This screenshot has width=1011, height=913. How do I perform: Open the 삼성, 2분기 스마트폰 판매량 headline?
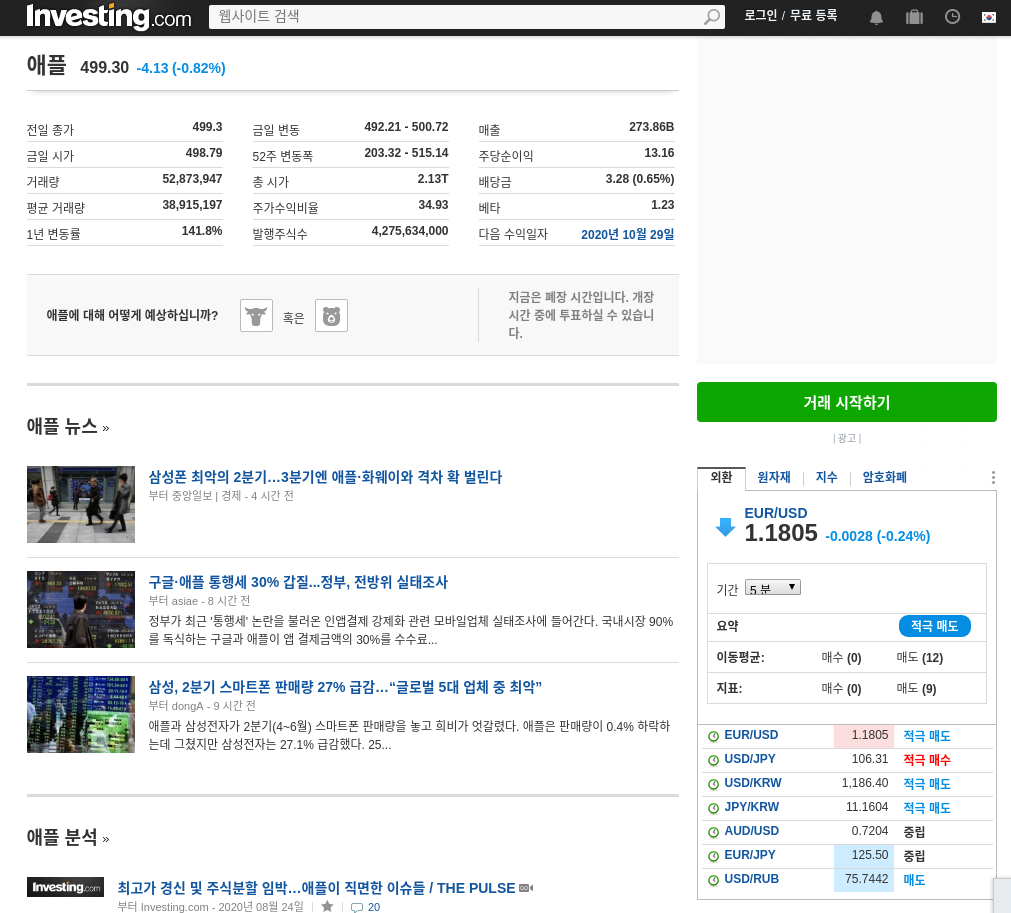tap(345, 687)
